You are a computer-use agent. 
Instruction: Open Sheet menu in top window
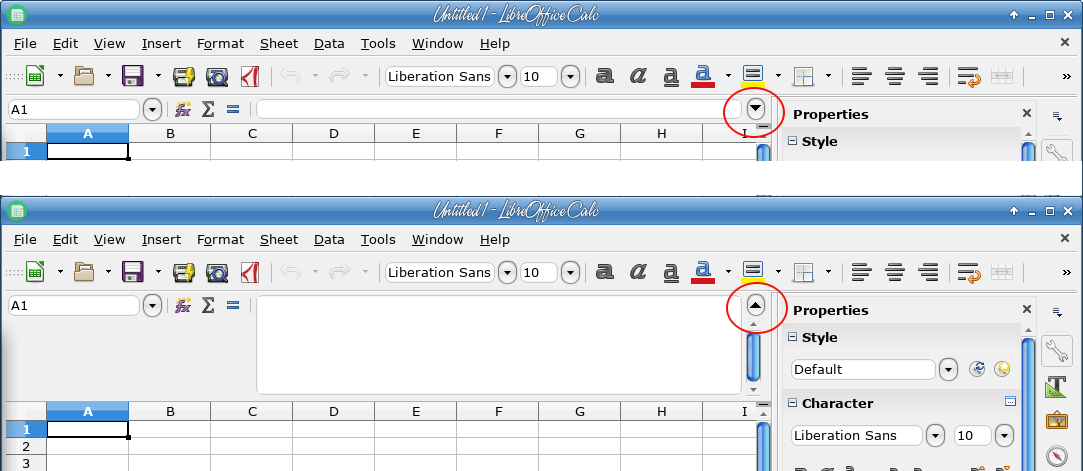click(x=279, y=44)
